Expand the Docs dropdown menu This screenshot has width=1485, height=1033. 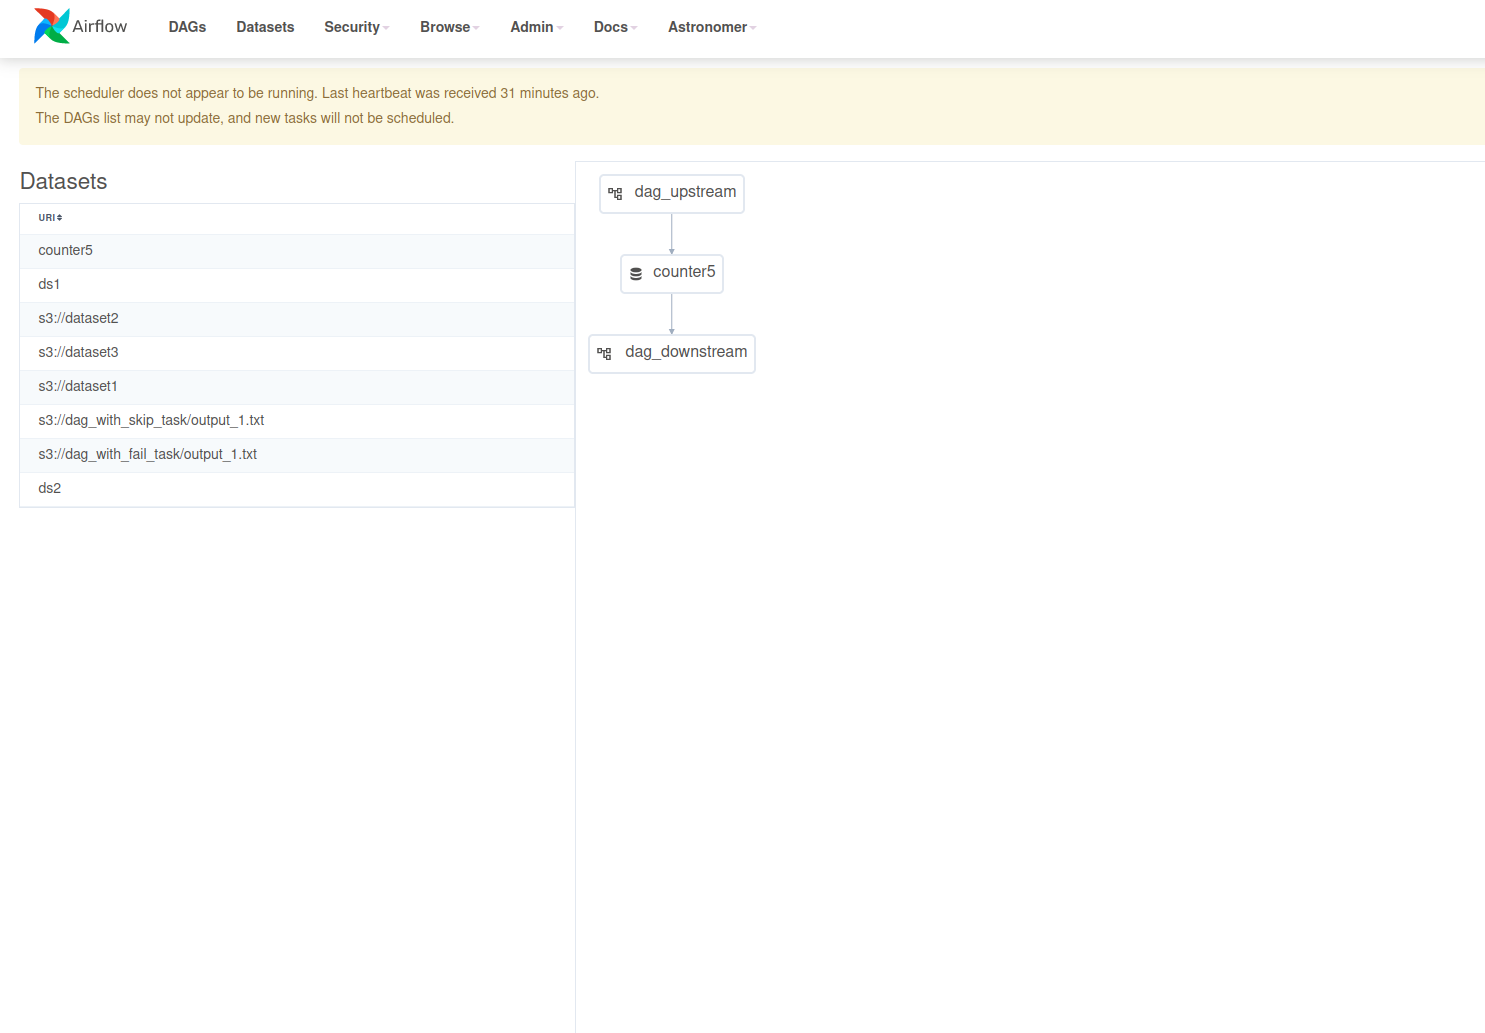coord(615,27)
